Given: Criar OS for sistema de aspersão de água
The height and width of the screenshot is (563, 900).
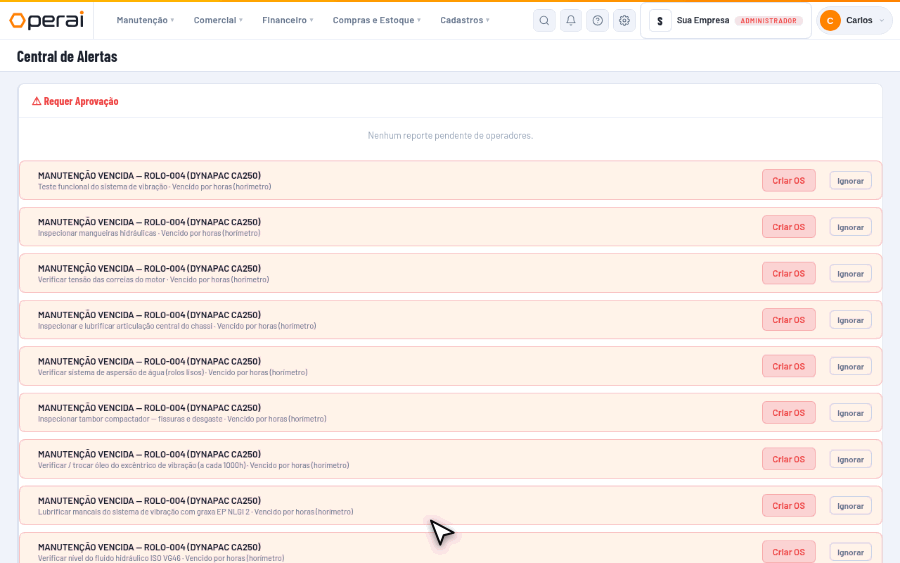Looking at the screenshot, I should coord(789,367).
